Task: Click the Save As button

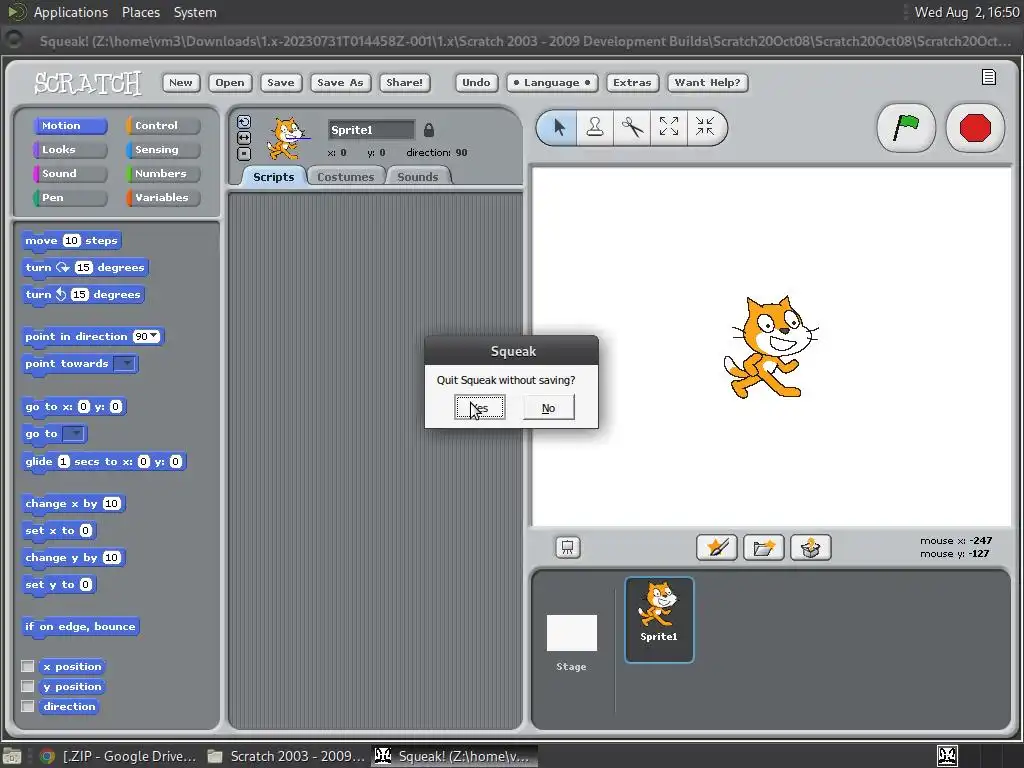Action: [x=340, y=82]
